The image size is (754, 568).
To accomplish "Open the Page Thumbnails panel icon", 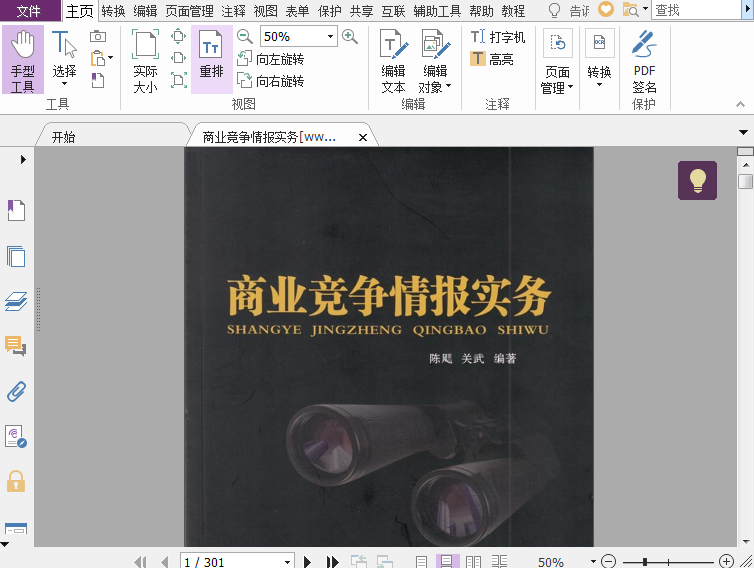I will [x=16, y=256].
